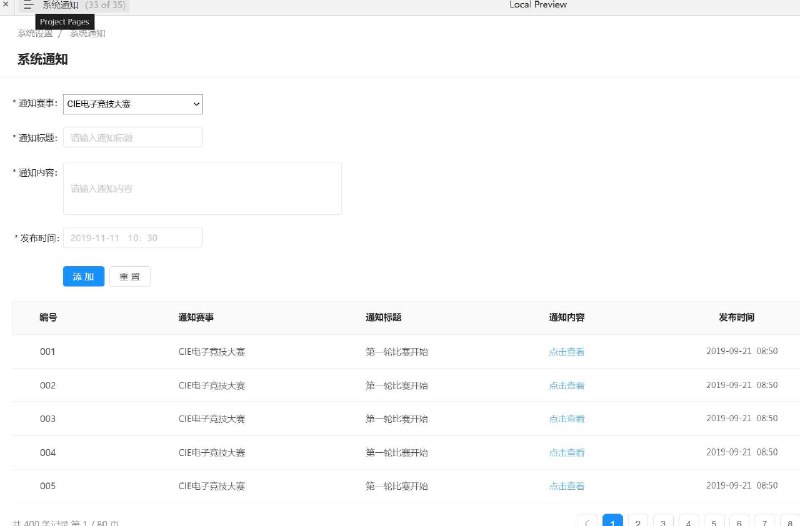The width and height of the screenshot is (800, 526).
Task: Open 点击查看 link in row 005
Action: pyautogui.click(x=566, y=486)
